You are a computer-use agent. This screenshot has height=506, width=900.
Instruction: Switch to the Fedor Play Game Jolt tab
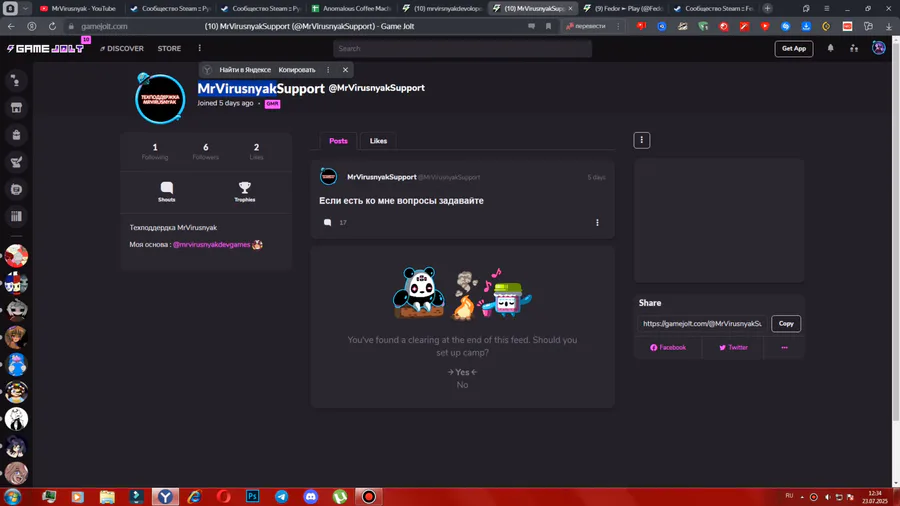(623, 9)
